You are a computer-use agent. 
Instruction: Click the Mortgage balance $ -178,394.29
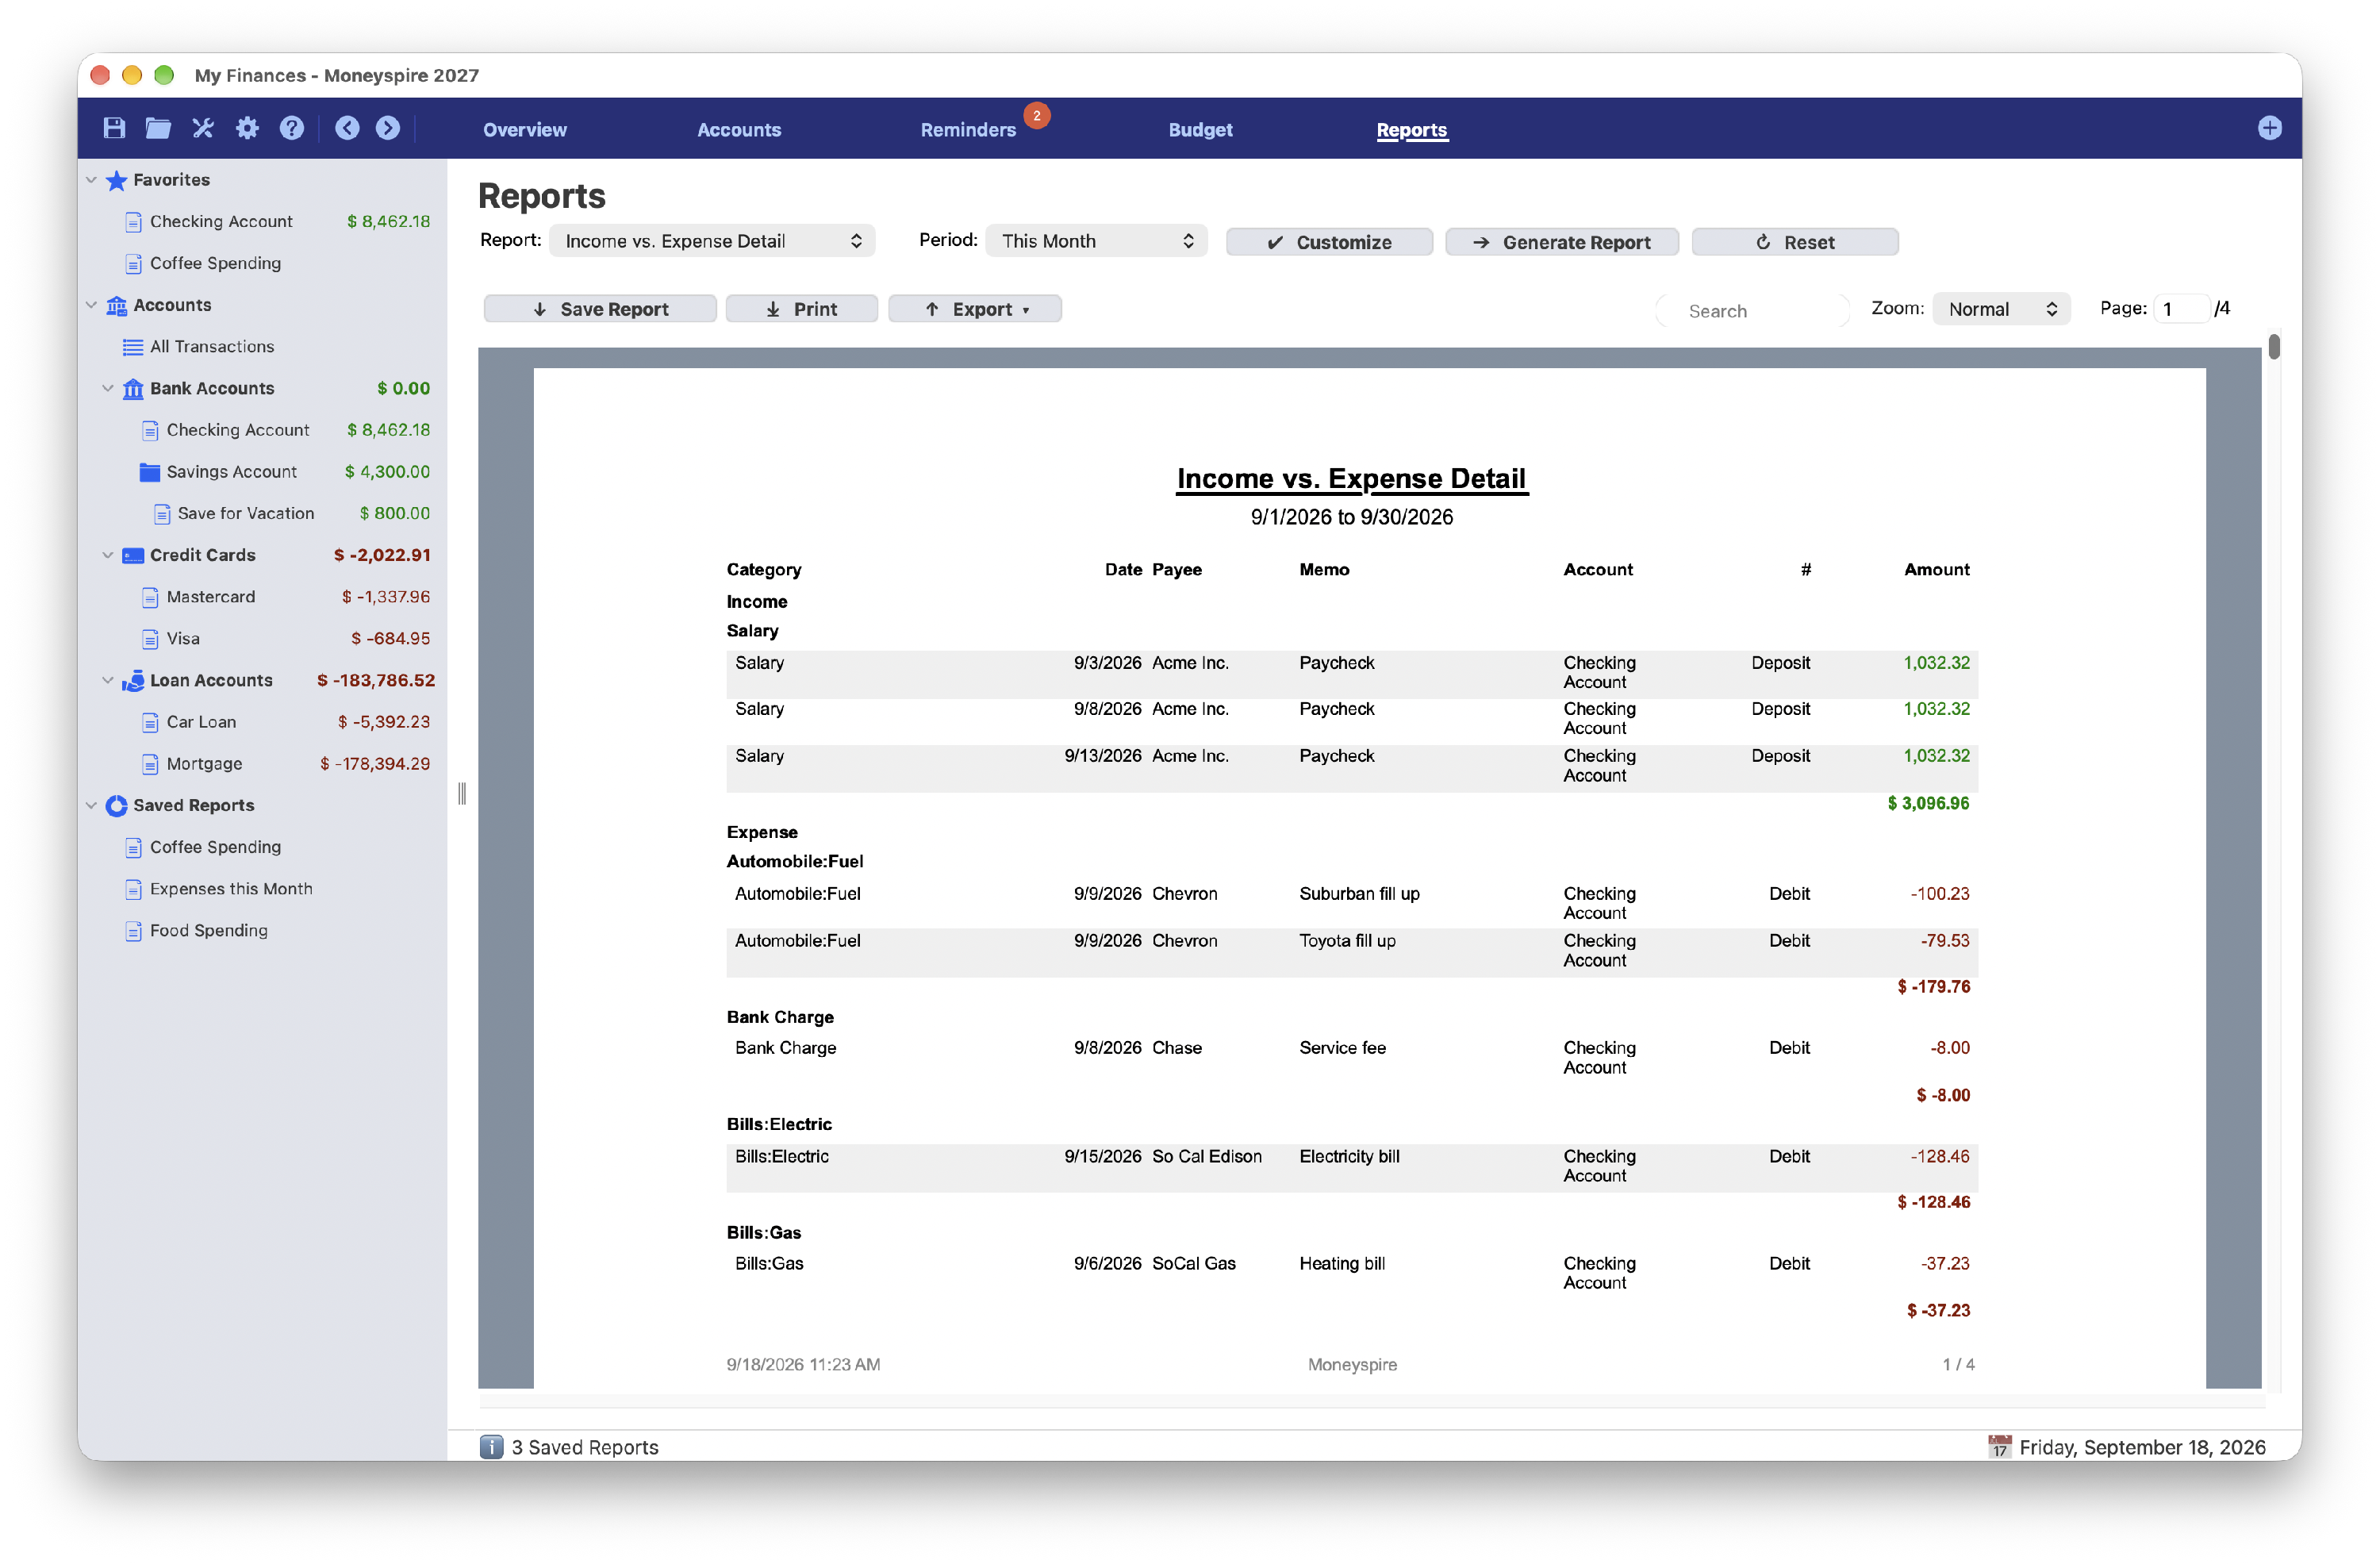tap(375, 764)
